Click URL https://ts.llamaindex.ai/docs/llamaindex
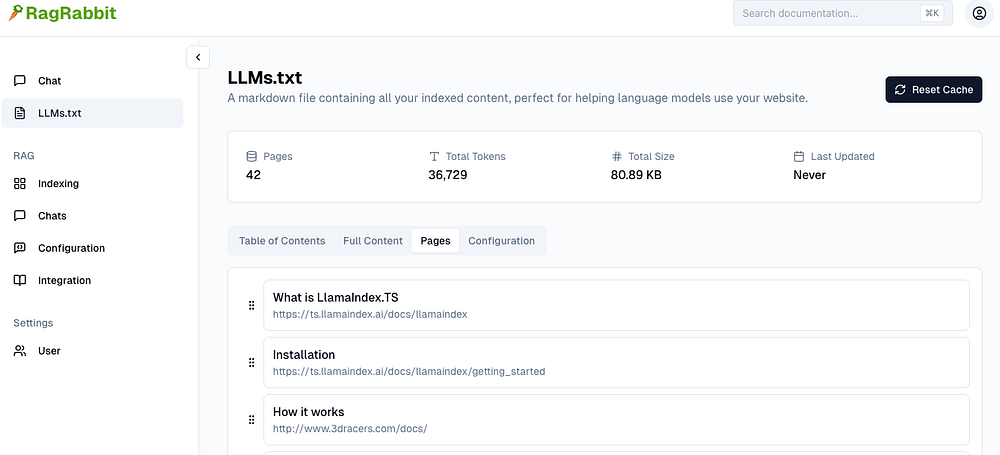Viewport: 1000px width, 455px height. pyautogui.click(x=370, y=314)
